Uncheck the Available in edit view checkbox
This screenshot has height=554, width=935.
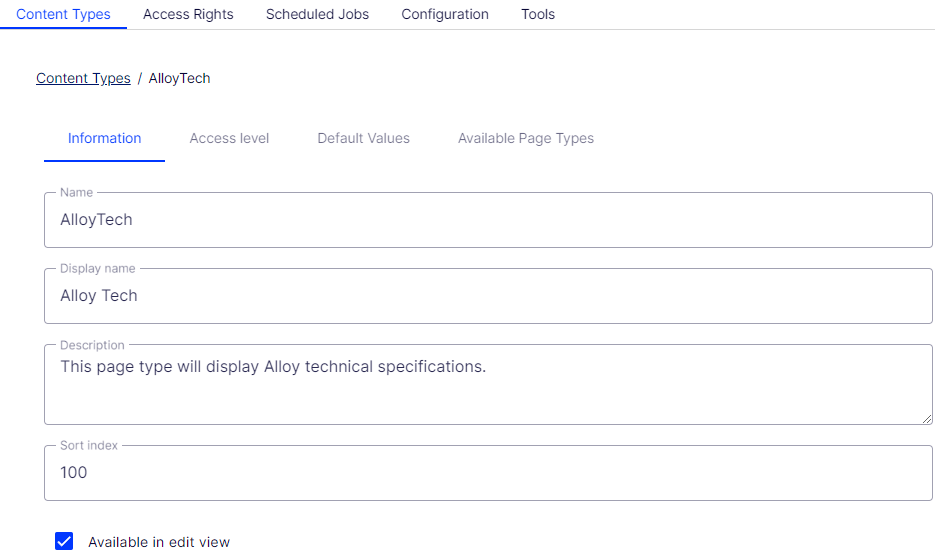pyautogui.click(x=64, y=541)
